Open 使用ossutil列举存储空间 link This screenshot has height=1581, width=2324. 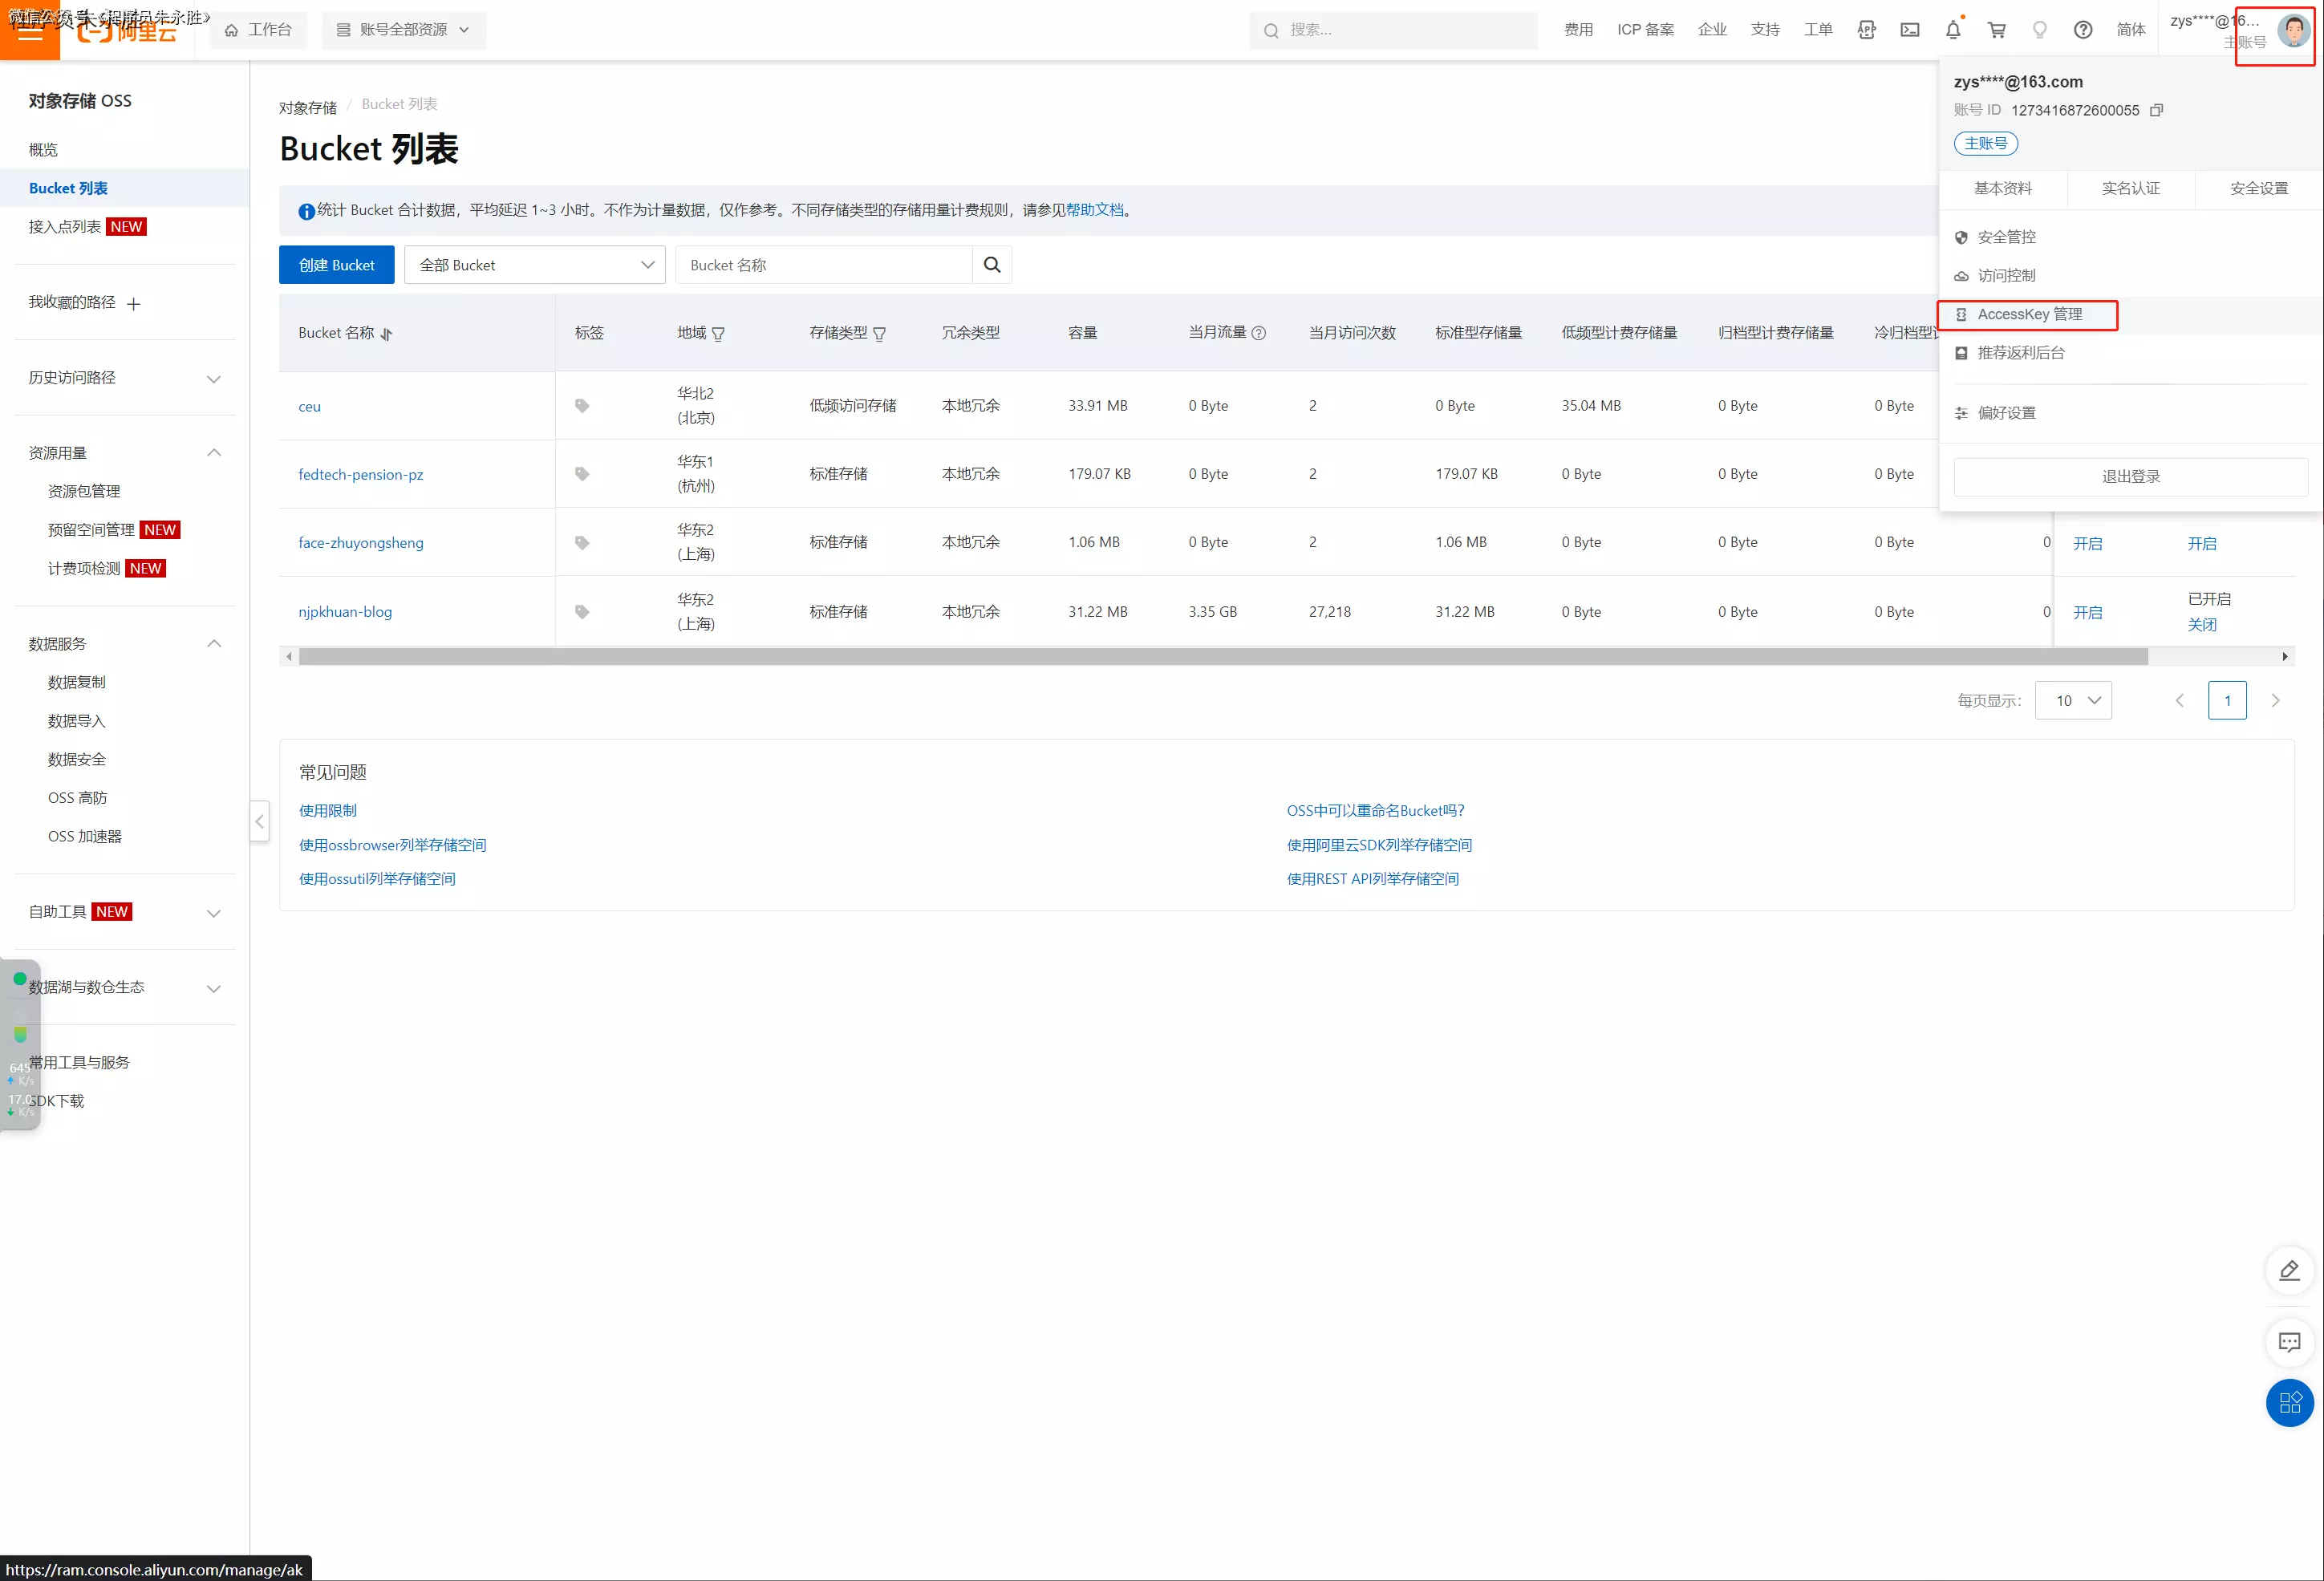click(x=377, y=879)
